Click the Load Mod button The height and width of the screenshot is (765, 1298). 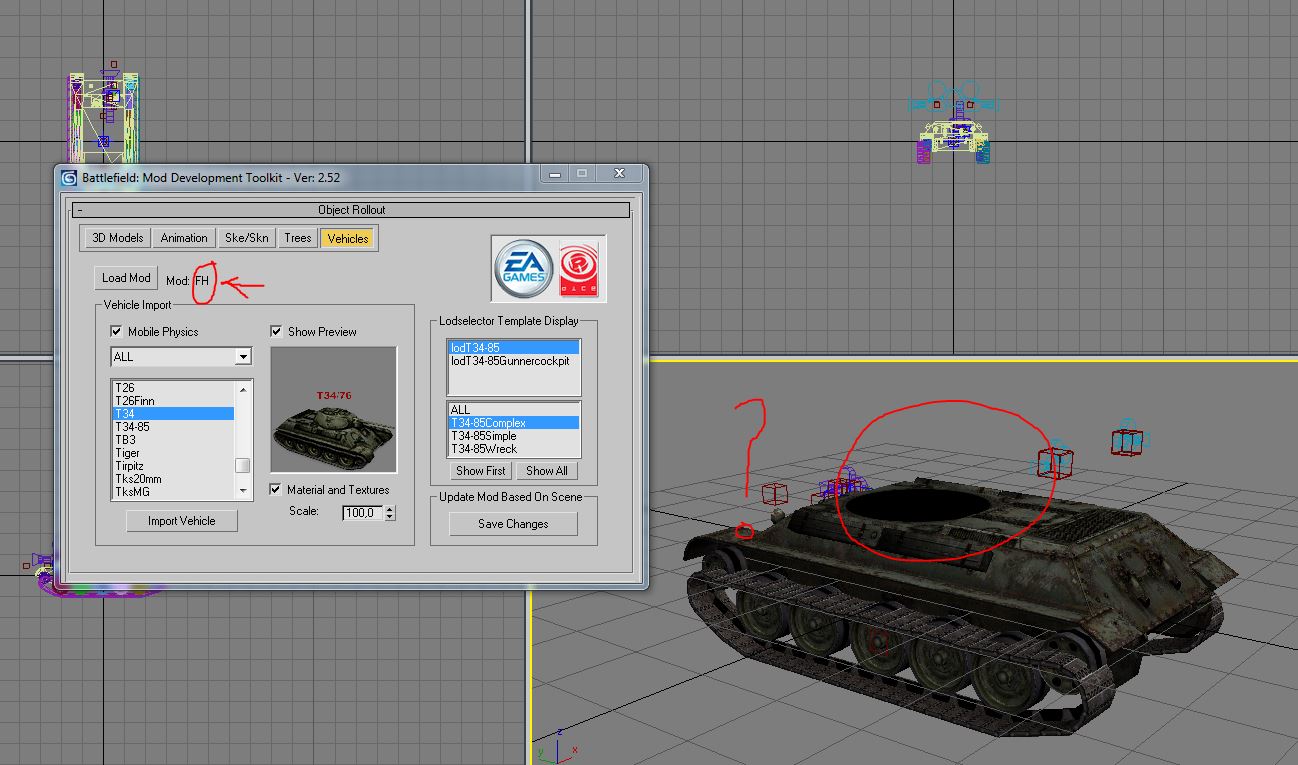(x=126, y=278)
